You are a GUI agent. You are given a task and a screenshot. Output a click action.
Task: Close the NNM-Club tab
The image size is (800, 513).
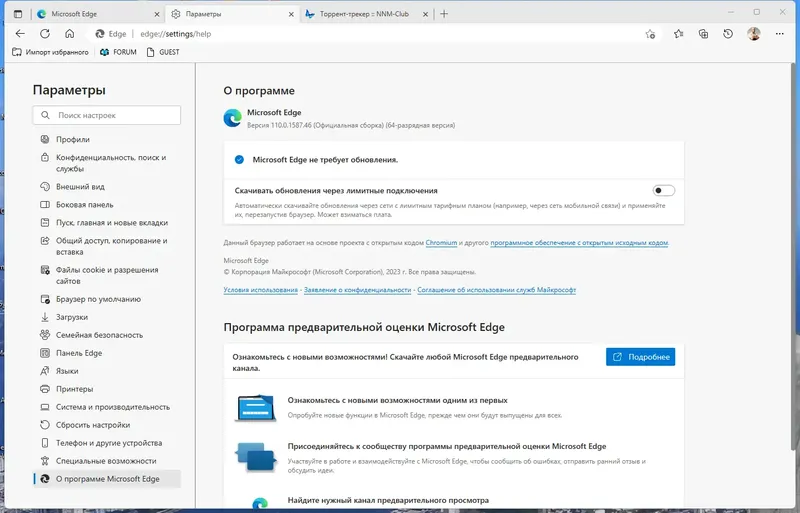pyautogui.click(x=425, y=14)
